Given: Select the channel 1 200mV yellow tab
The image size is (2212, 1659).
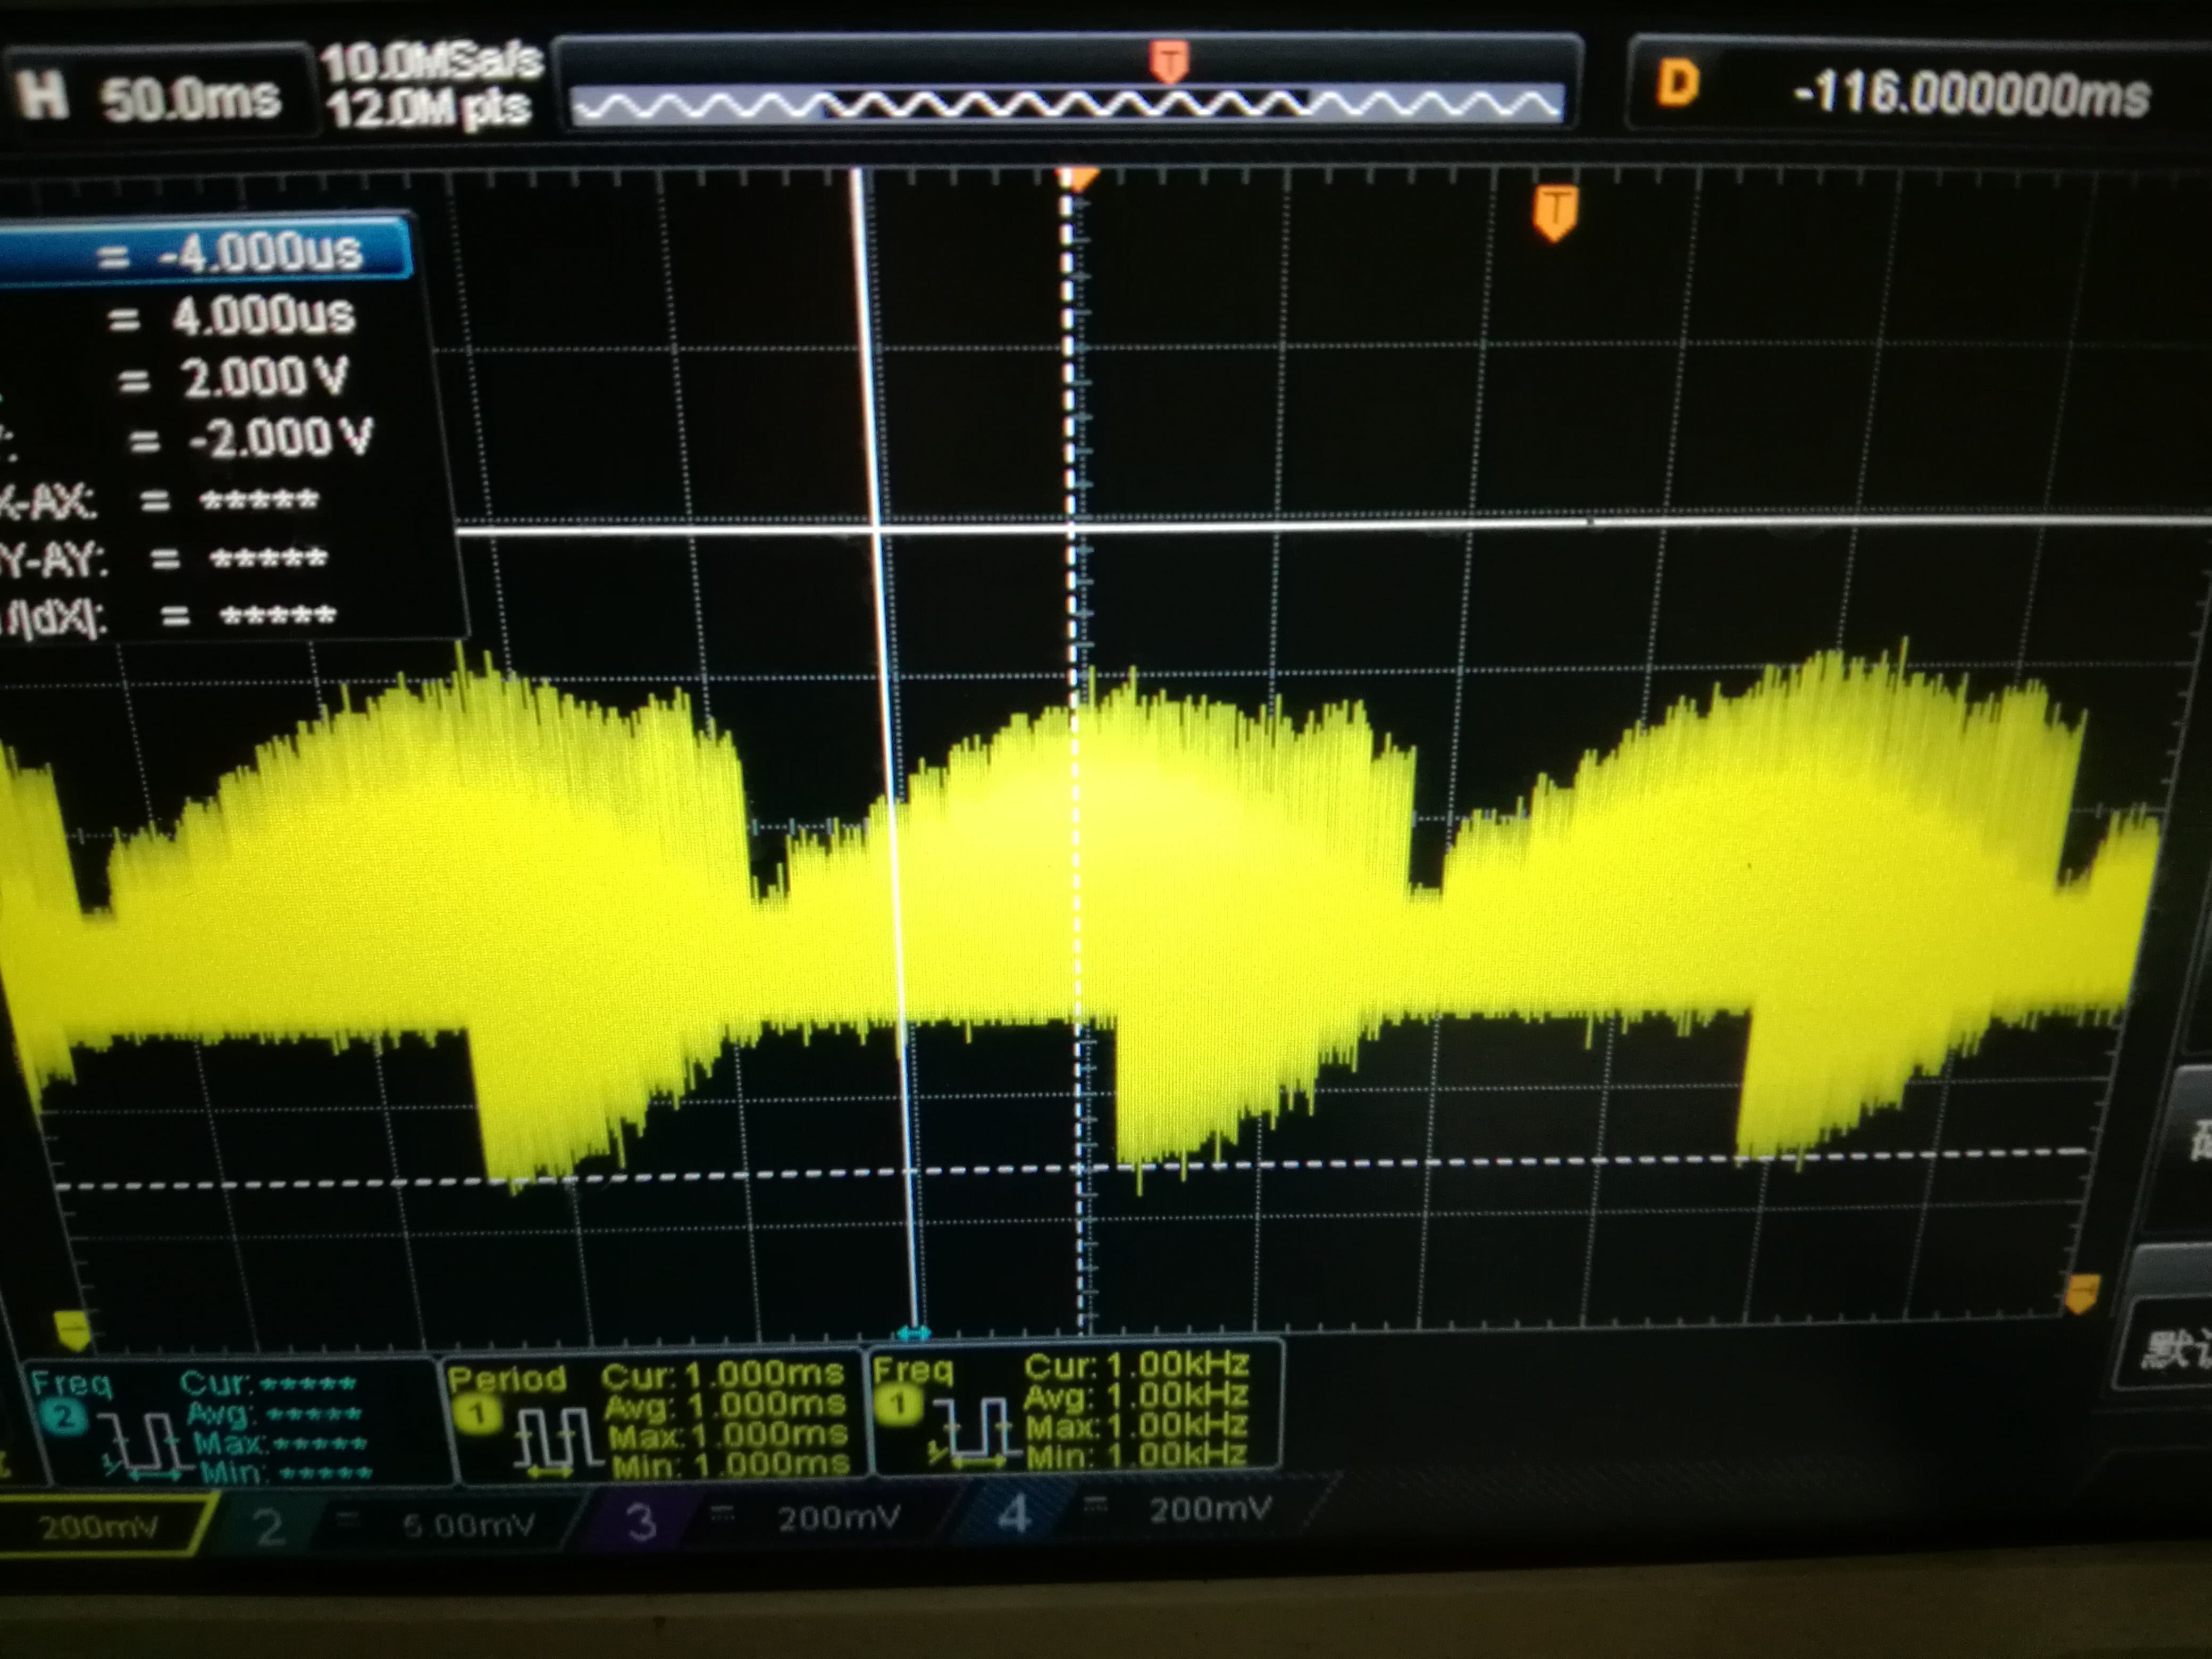Looking at the screenshot, I should (x=100, y=1527).
